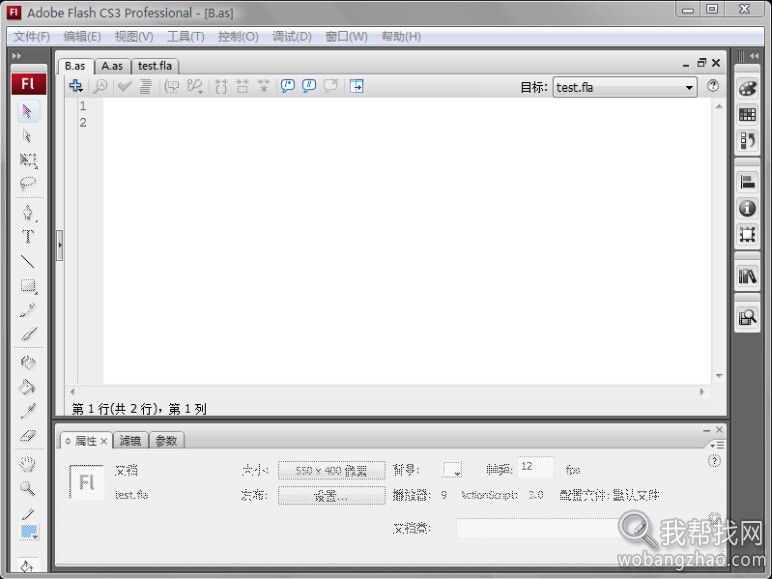772x579 pixels.
Task: Open the Library books panel icon
Action: (x=747, y=276)
